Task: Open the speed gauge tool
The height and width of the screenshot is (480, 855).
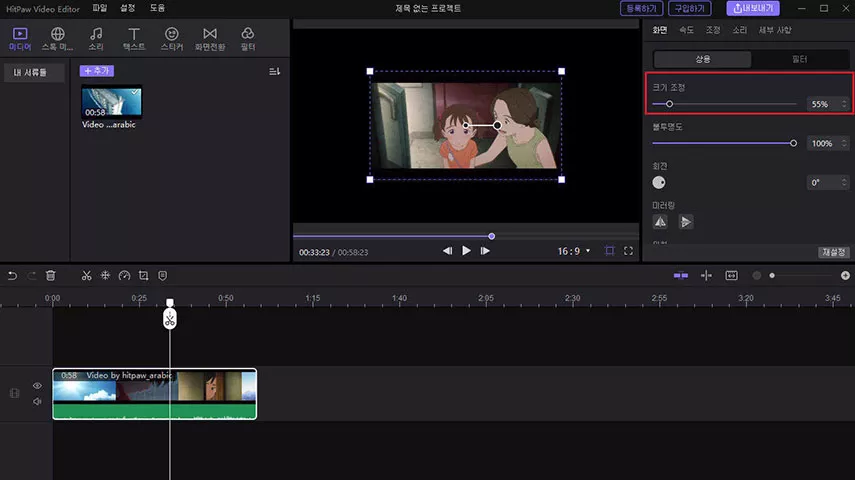Action: 124,275
